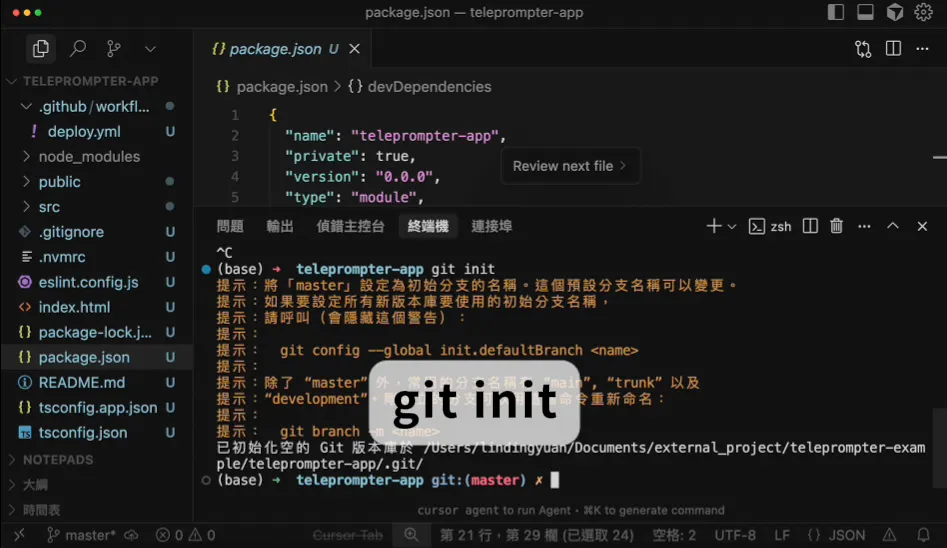The width and height of the screenshot is (947, 548).
Task: Open package-lock.json in the explorer
Action: (95, 332)
